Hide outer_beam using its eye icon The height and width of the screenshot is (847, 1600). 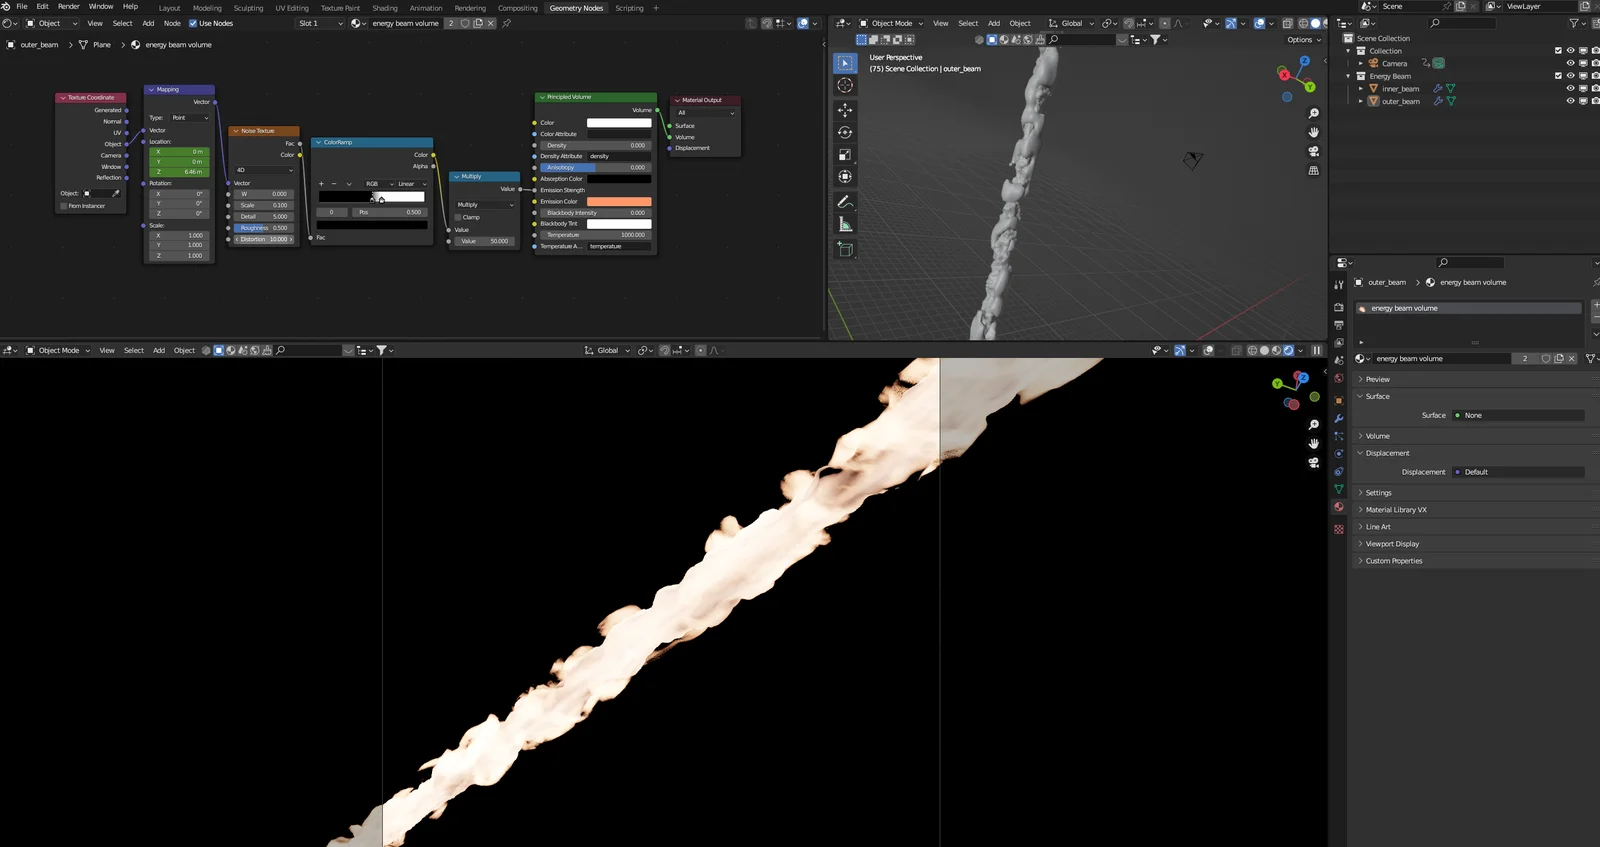click(x=1570, y=101)
